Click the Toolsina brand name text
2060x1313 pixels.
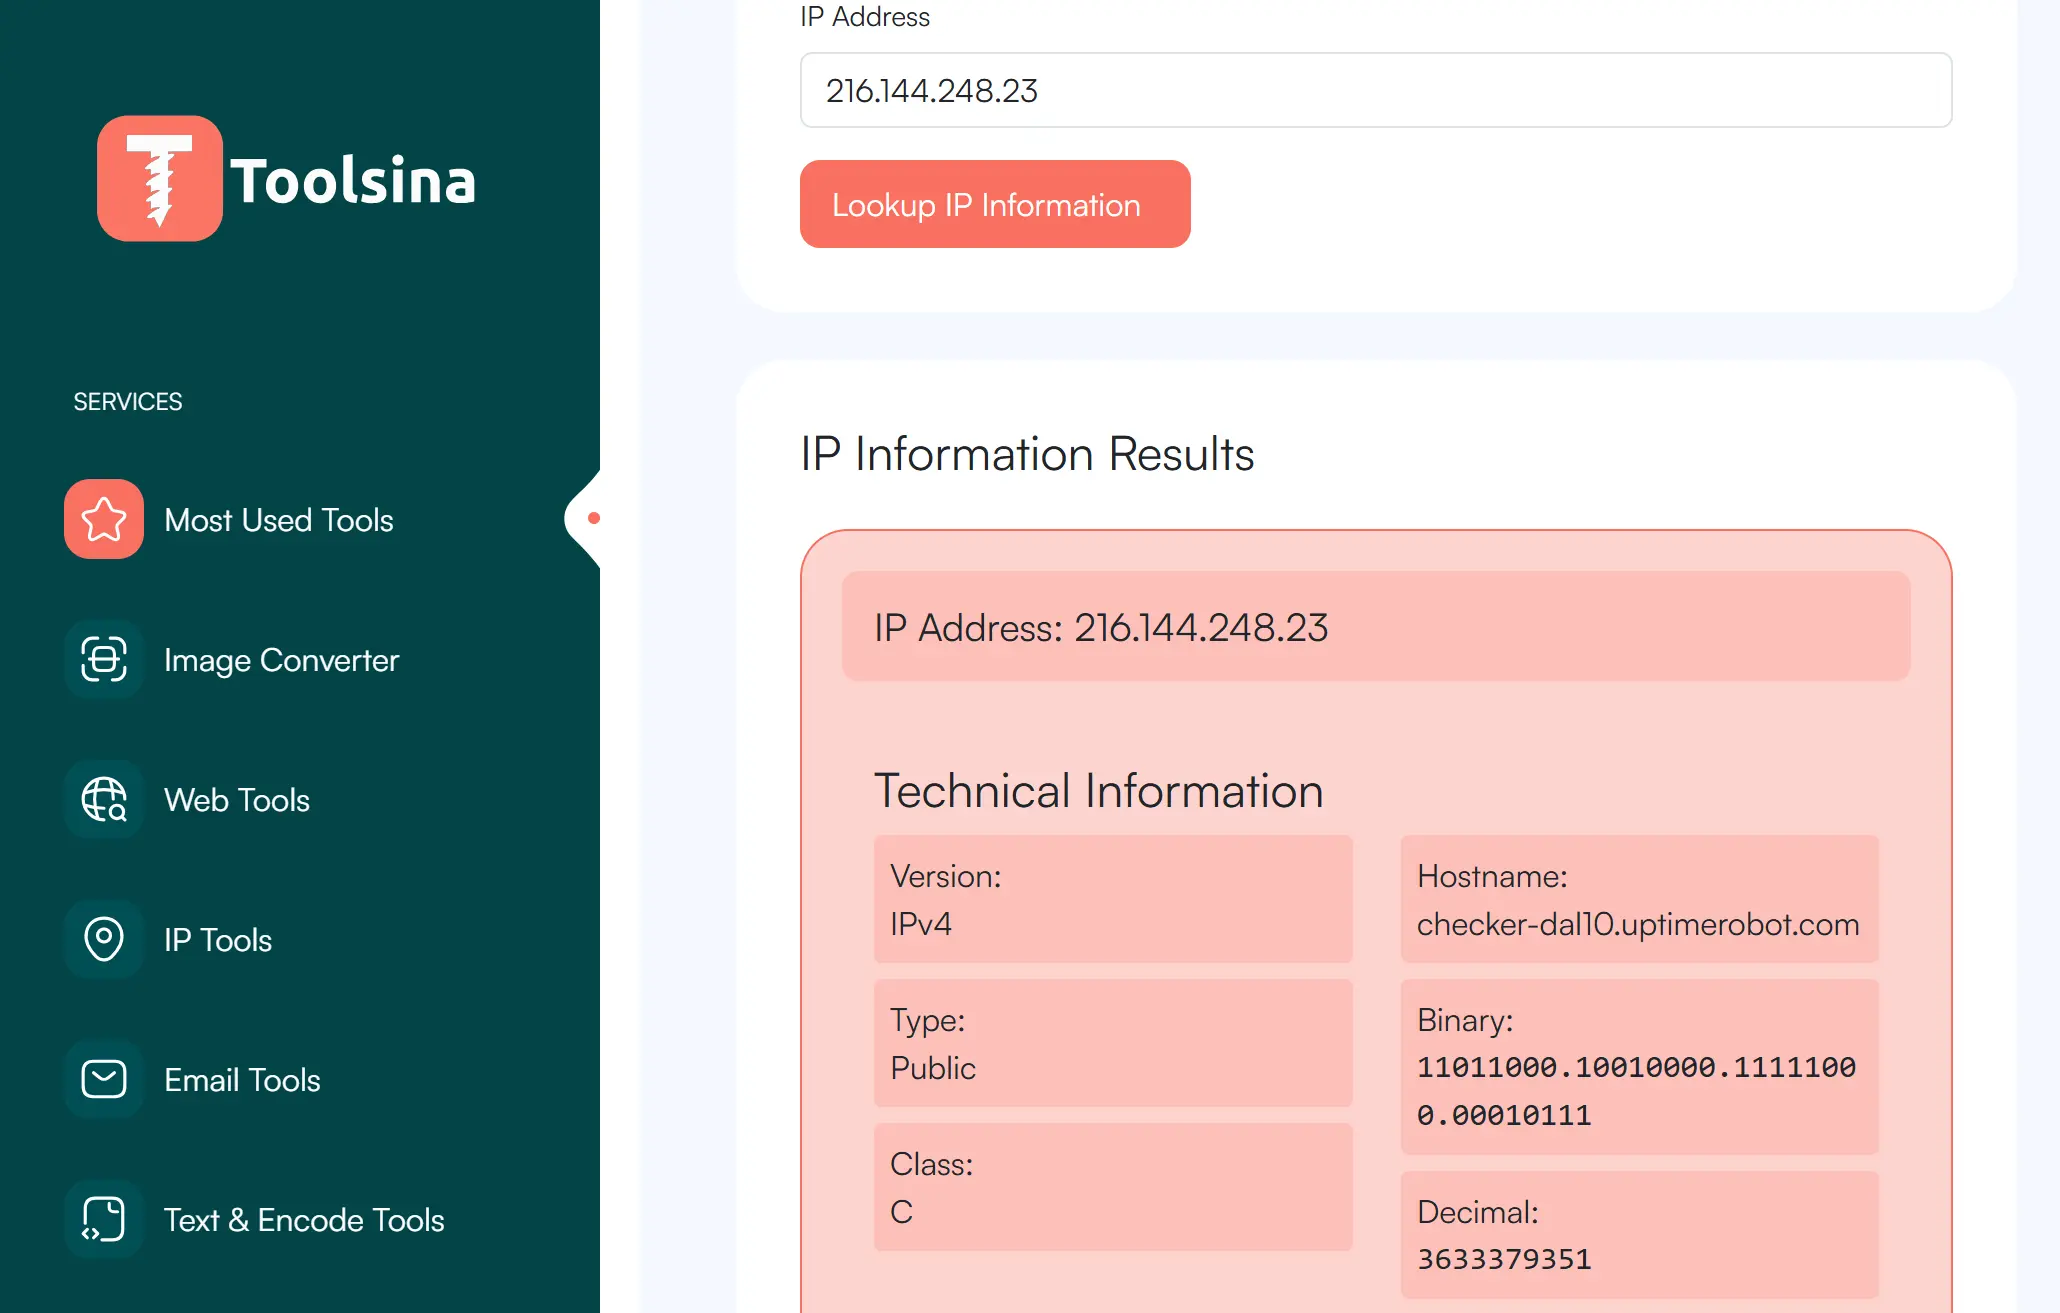coord(353,181)
